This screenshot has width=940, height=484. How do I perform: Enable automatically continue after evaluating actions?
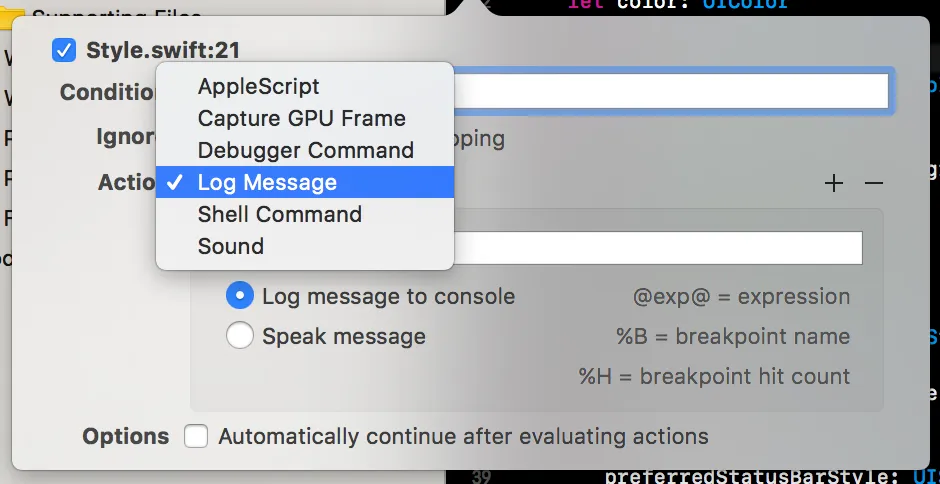tap(196, 437)
